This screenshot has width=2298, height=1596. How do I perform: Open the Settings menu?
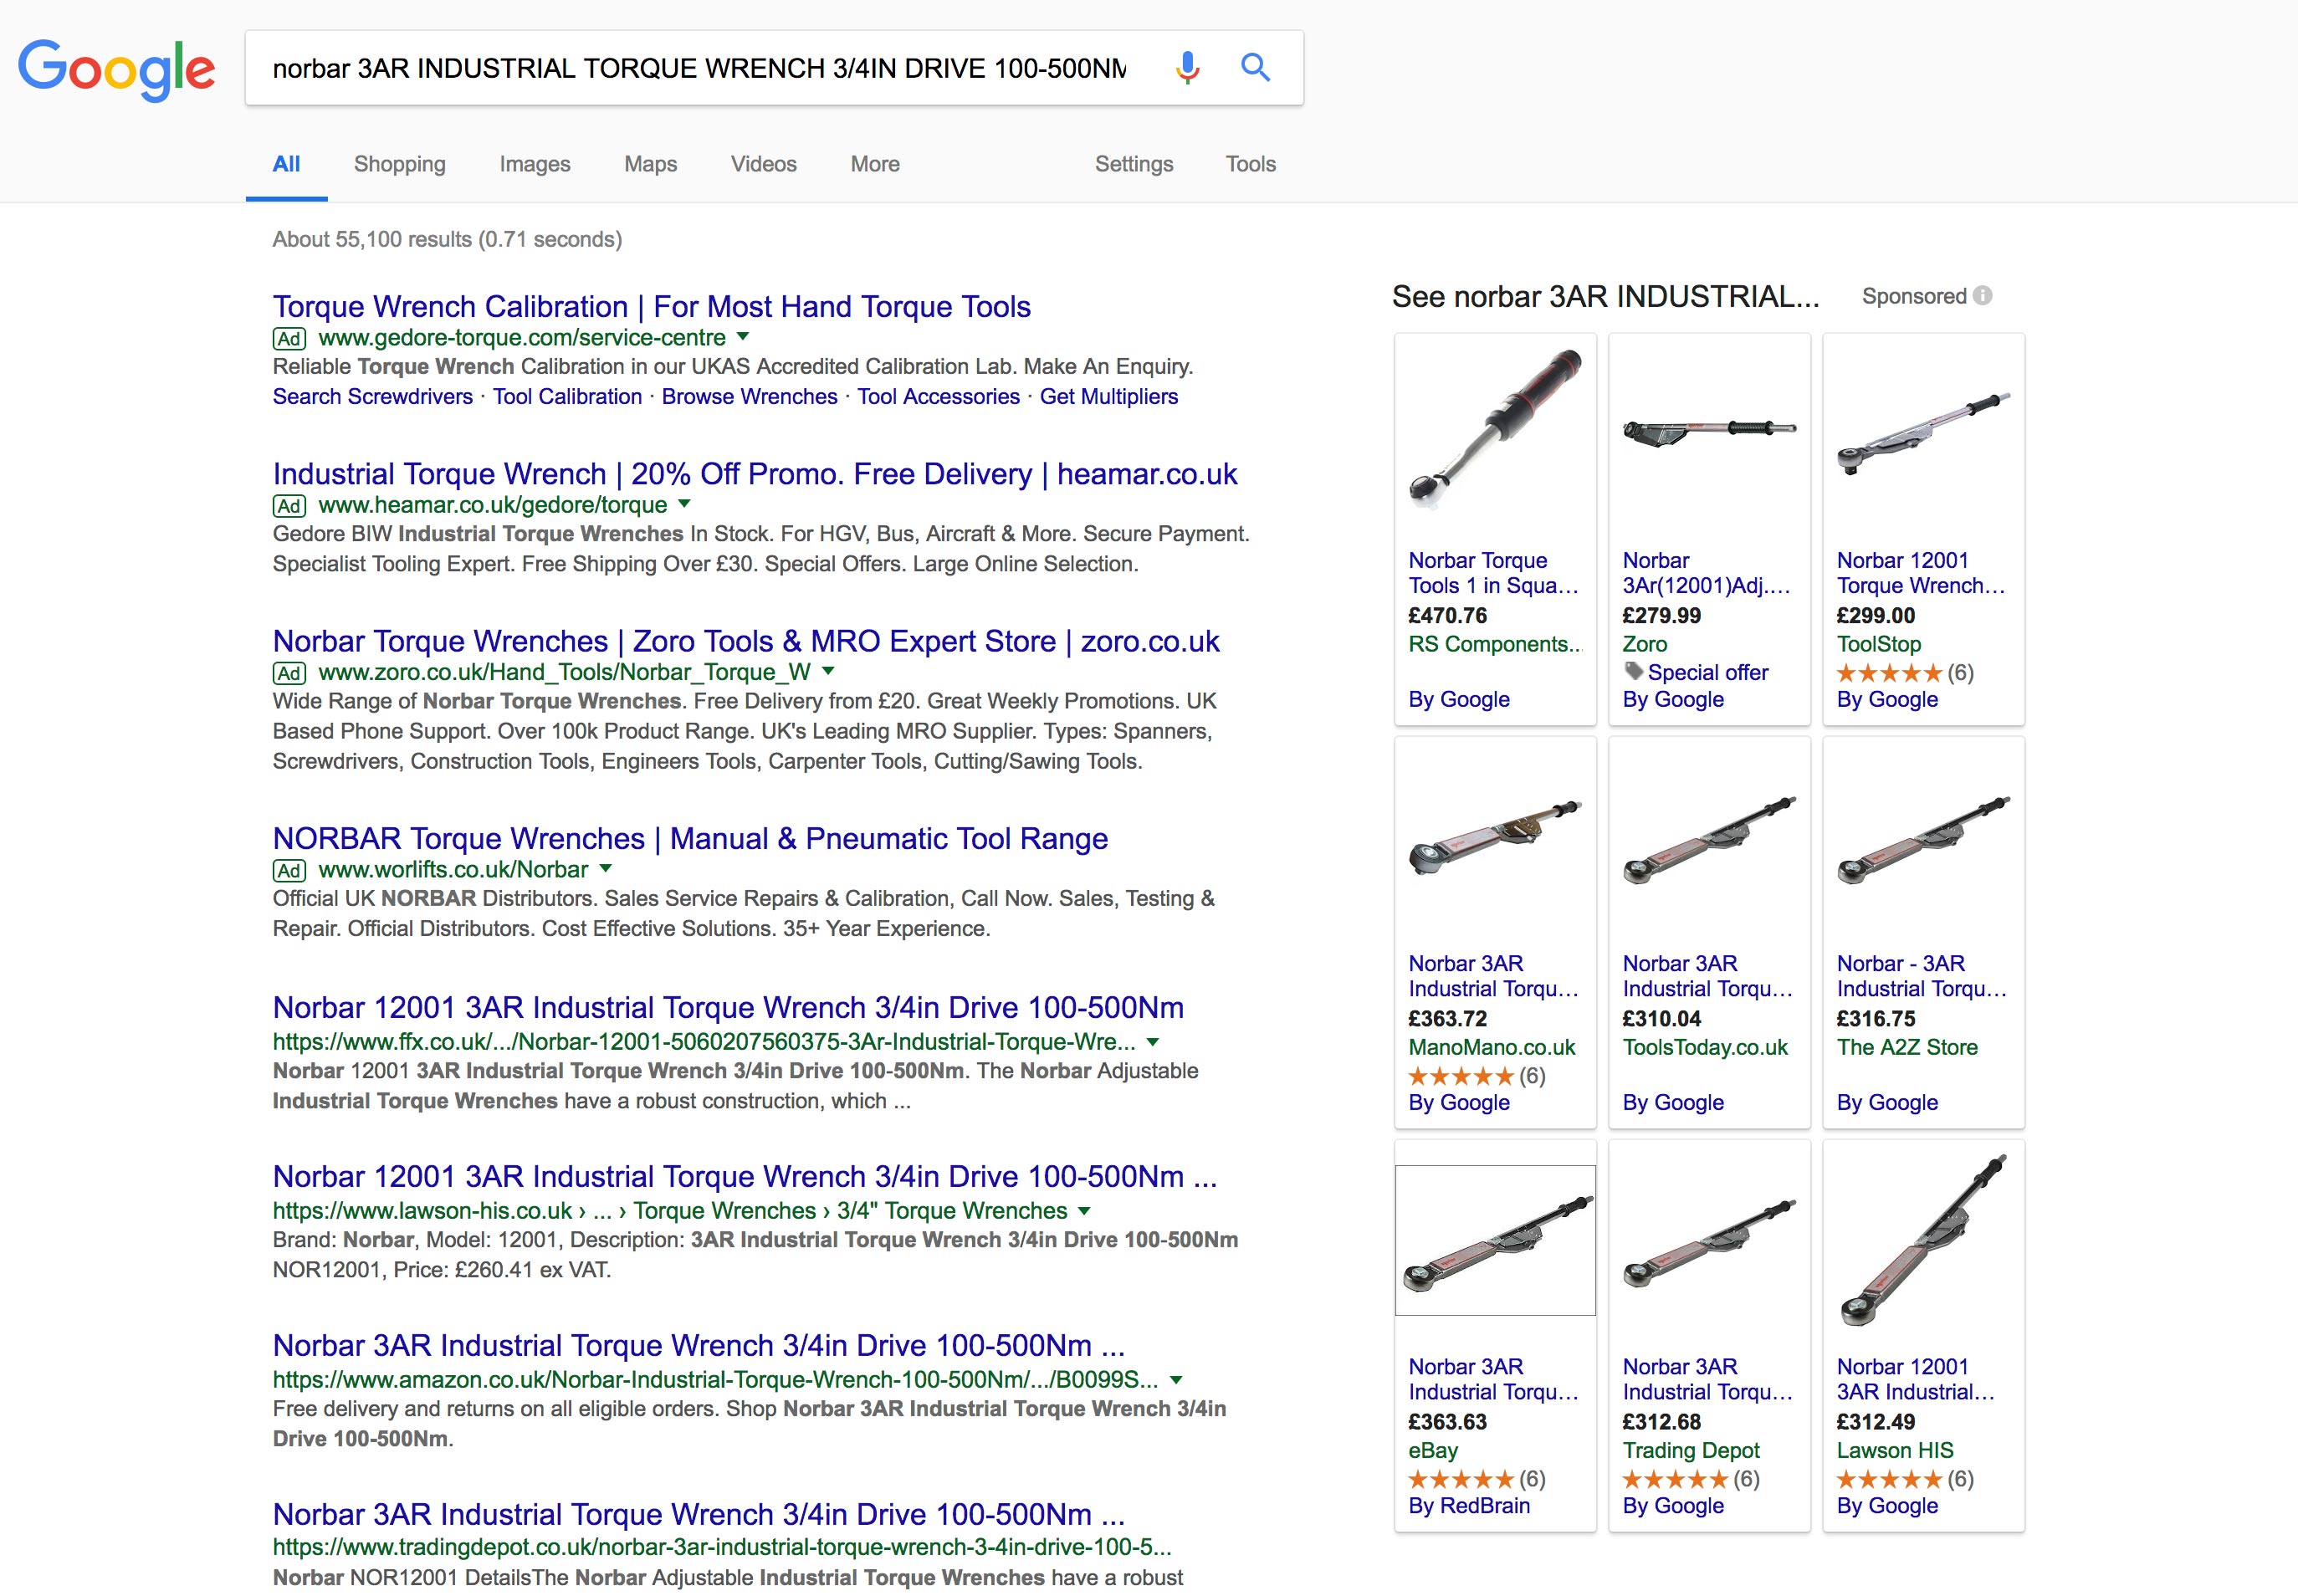(x=1134, y=164)
